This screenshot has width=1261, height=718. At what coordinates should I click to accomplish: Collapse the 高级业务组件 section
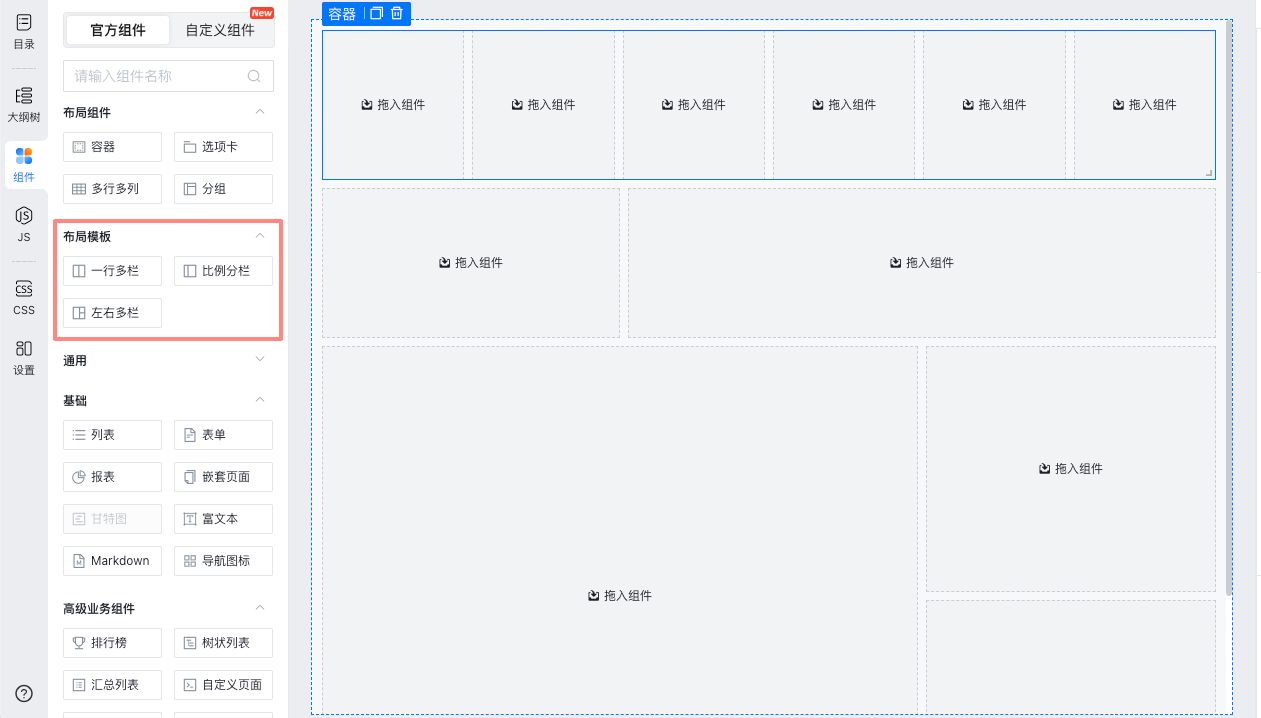point(260,608)
